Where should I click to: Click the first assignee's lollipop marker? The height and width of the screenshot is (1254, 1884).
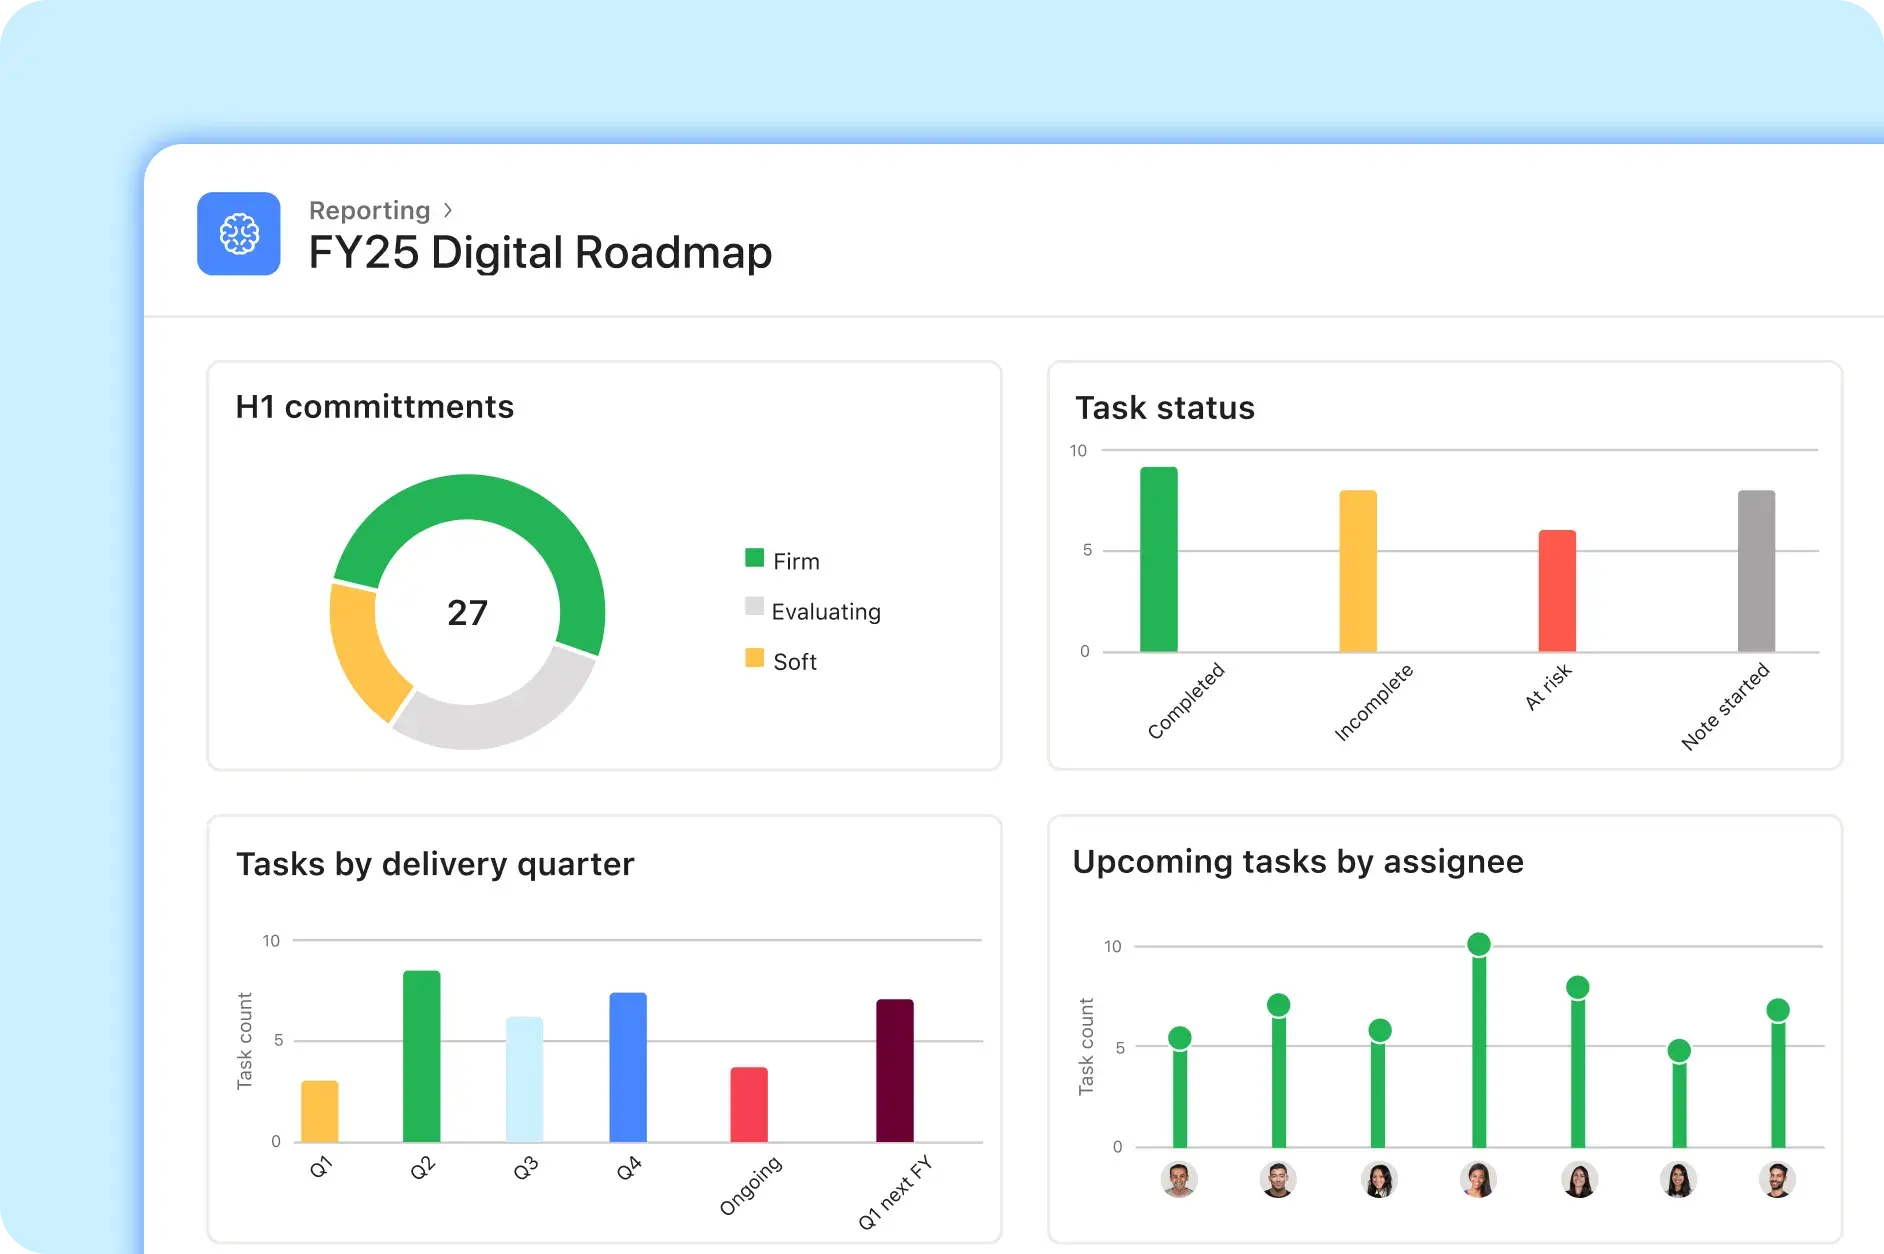tap(1180, 1038)
